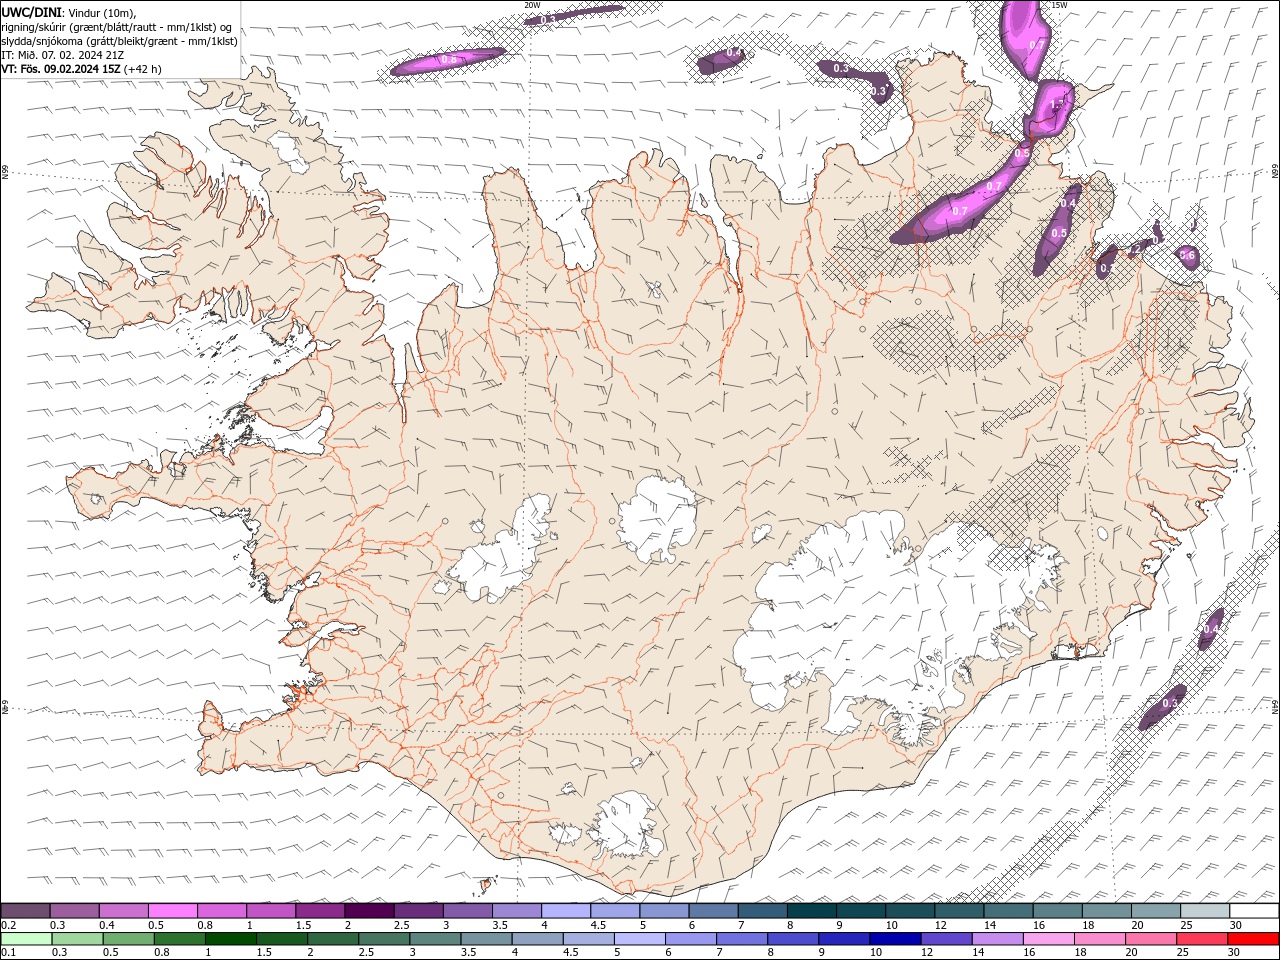The height and width of the screenshot is (960, 1280).
Task: Click the '20W' longitude label
Action: pos(532,5)
